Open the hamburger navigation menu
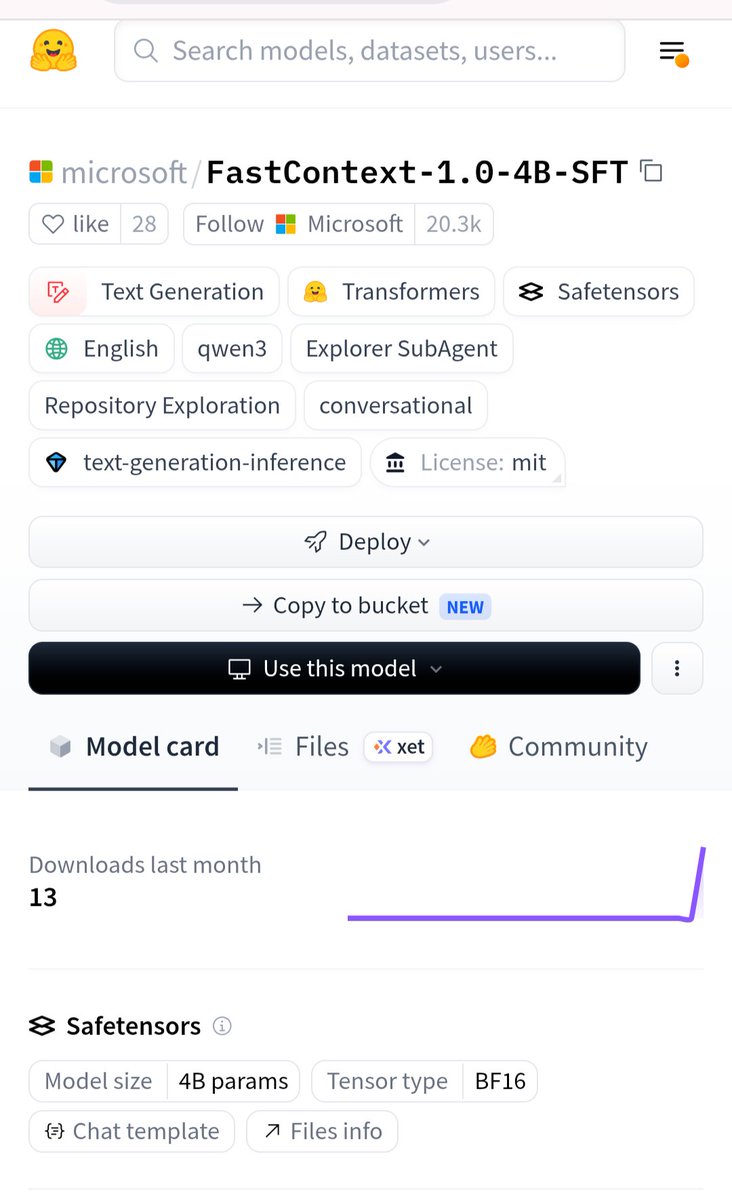 (674, 52)
